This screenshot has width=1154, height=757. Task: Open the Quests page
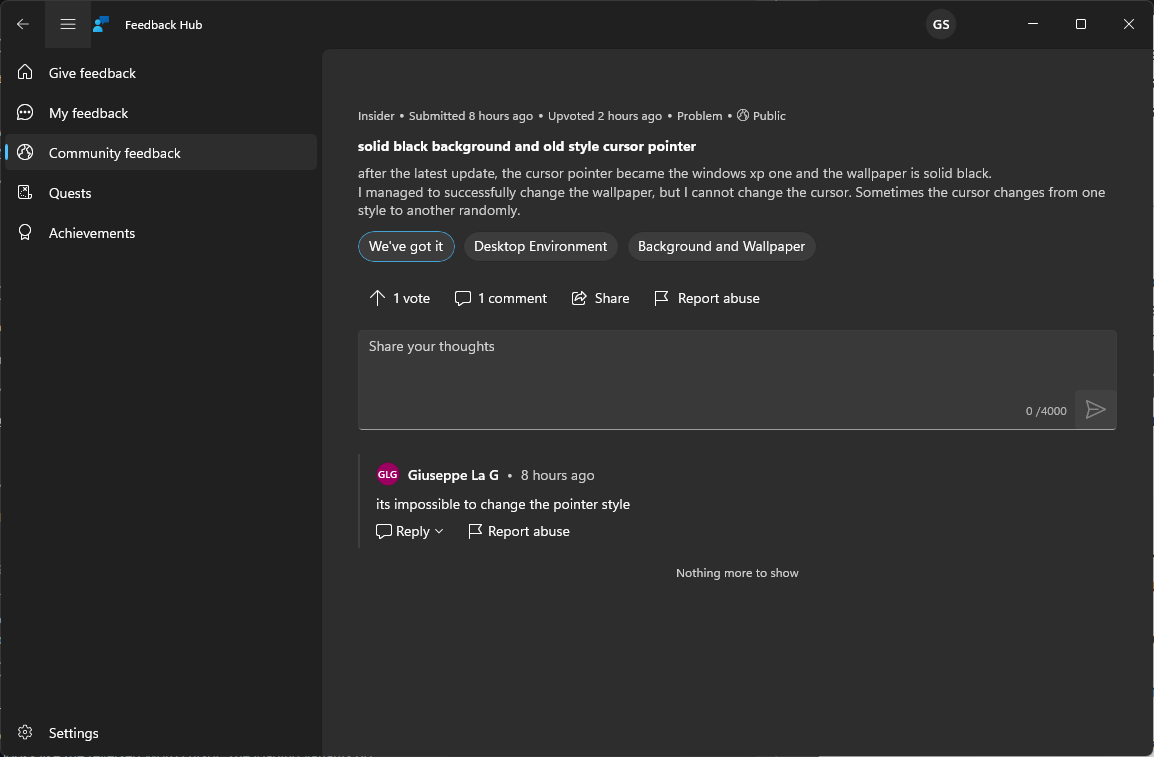coord(161,193)
